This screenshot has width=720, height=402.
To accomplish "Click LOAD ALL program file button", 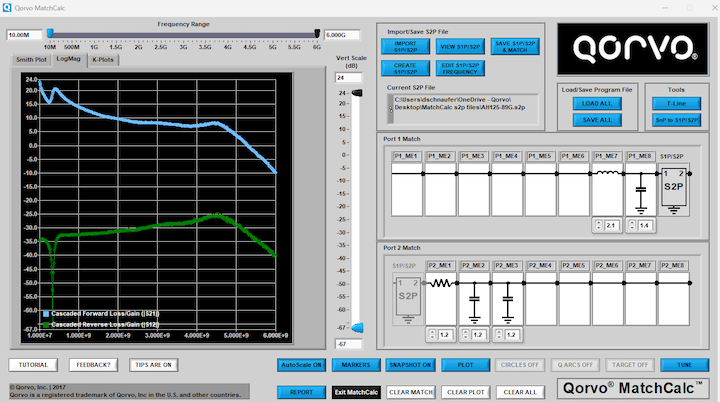I will 597,103.
